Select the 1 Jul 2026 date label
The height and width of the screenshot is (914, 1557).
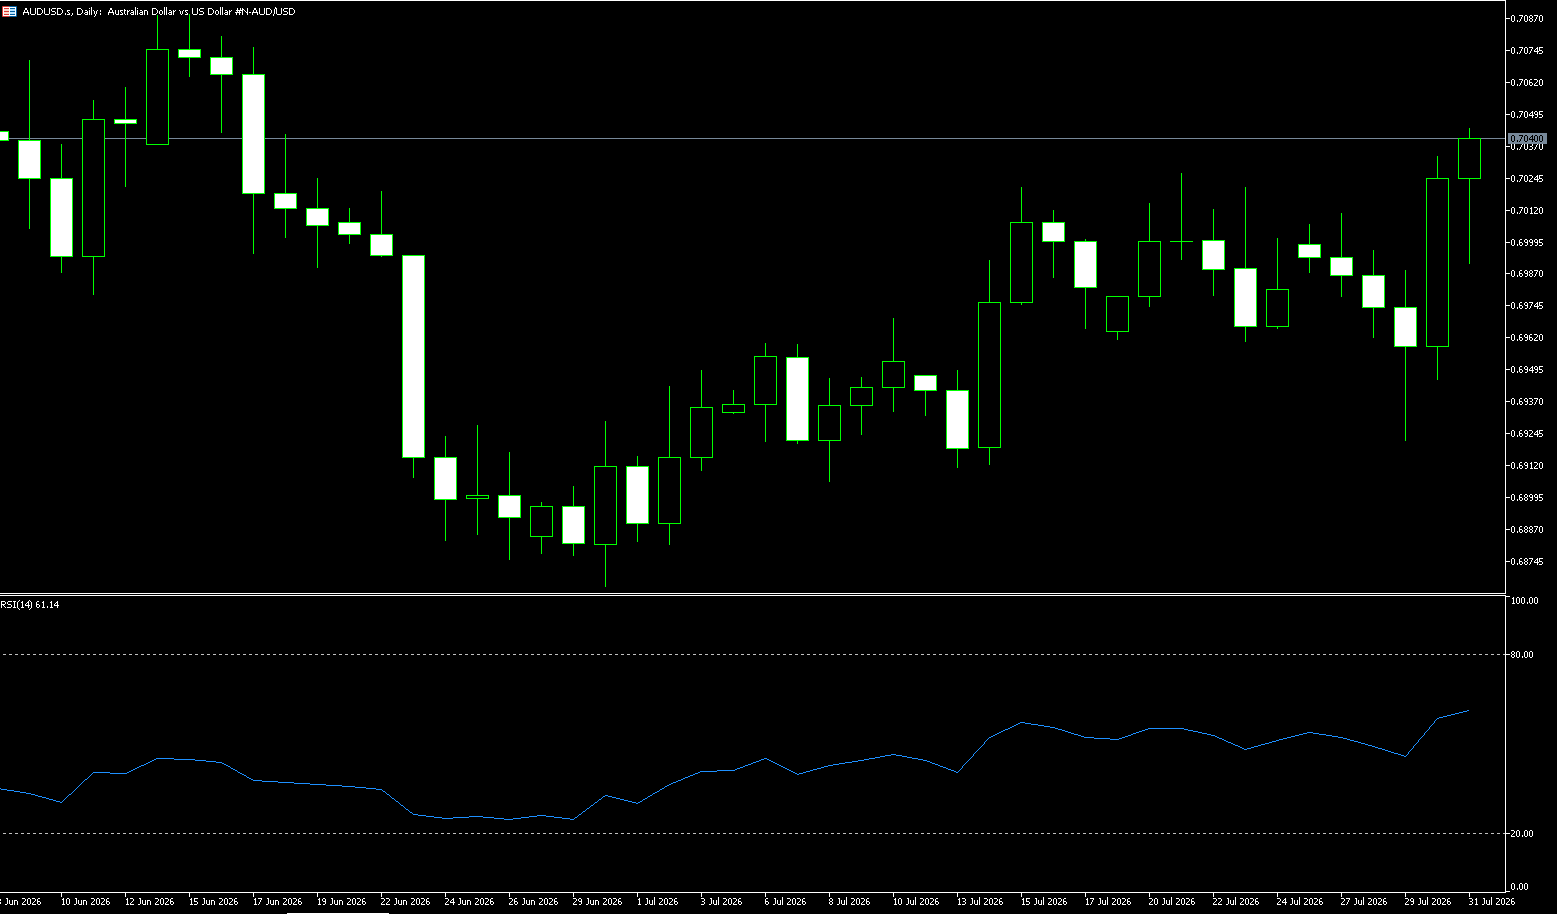coord(660,902)
